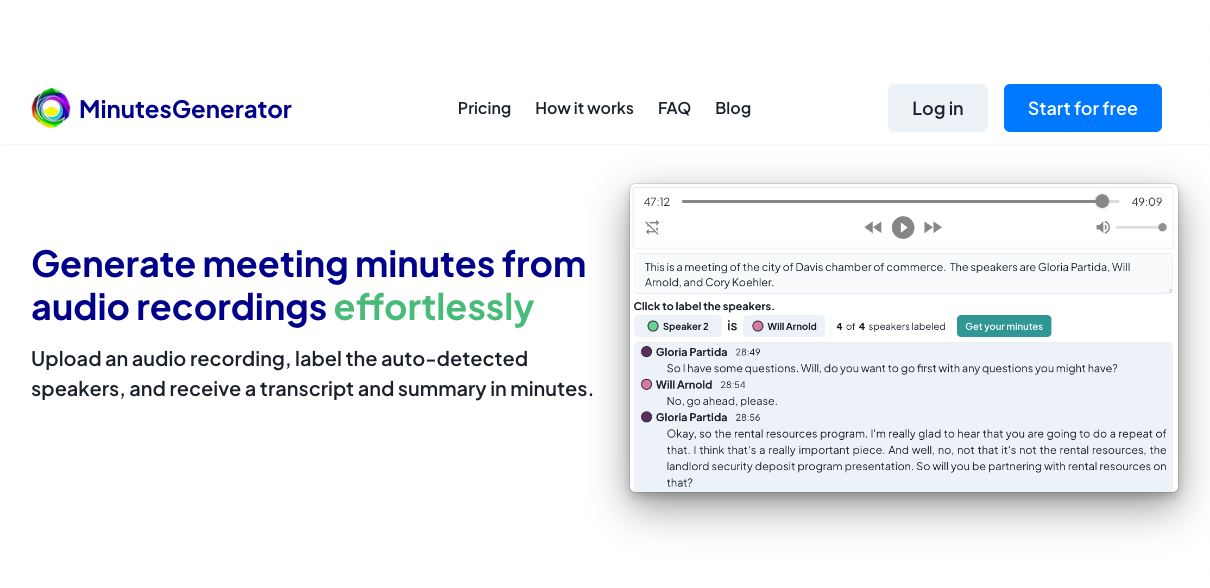Open the Pricing page
This screenshot has width=1210, height=588.
pyautogui.click(x=484, y=108)
